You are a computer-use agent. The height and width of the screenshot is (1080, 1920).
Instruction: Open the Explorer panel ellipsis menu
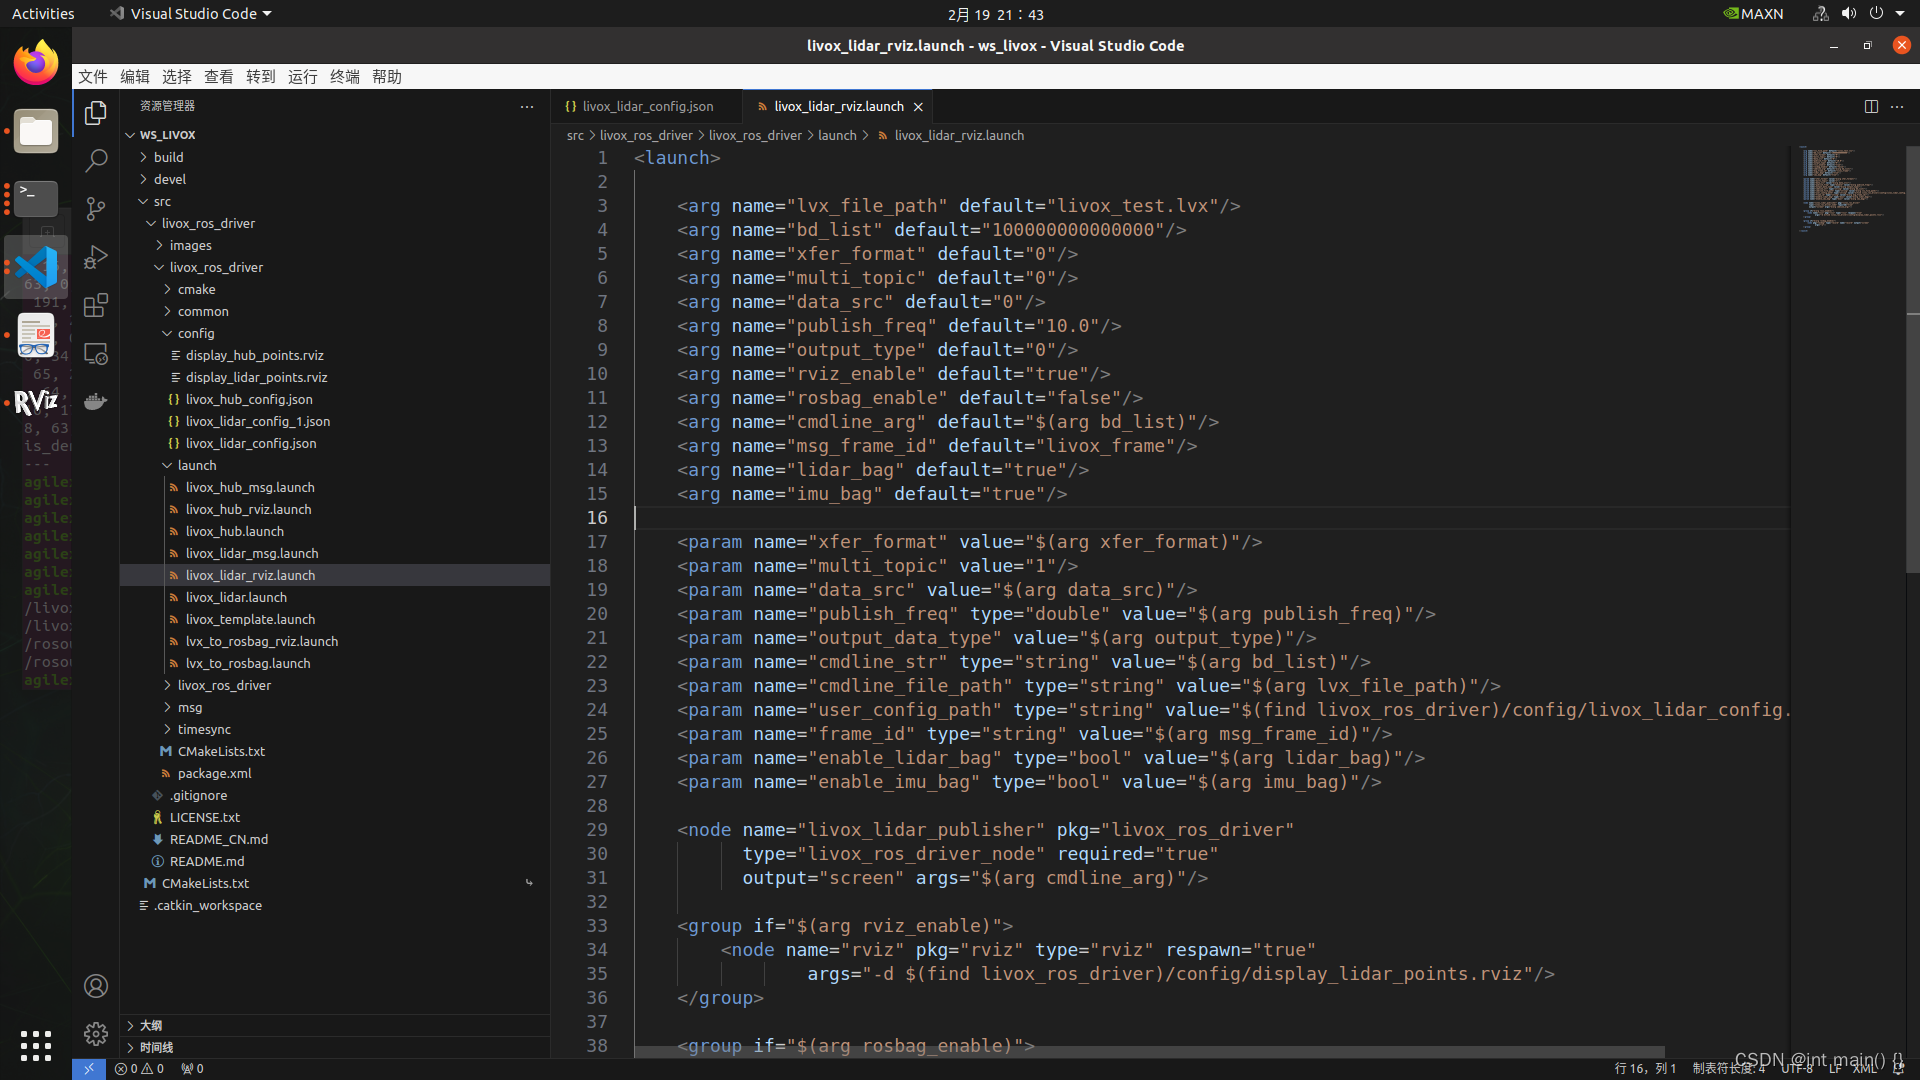pyautogui.click(x=527, y=106)
